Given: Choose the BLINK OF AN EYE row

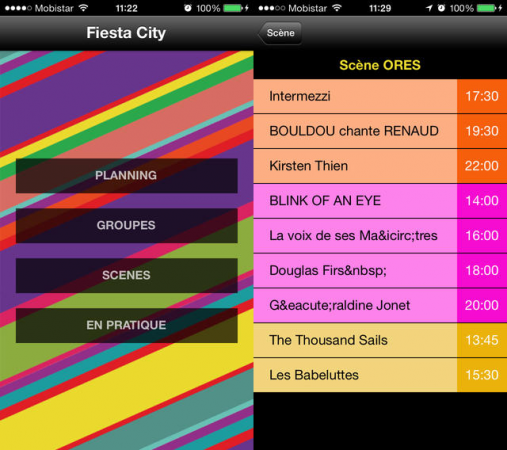Looking at the screenshot, I should point(380,201).
